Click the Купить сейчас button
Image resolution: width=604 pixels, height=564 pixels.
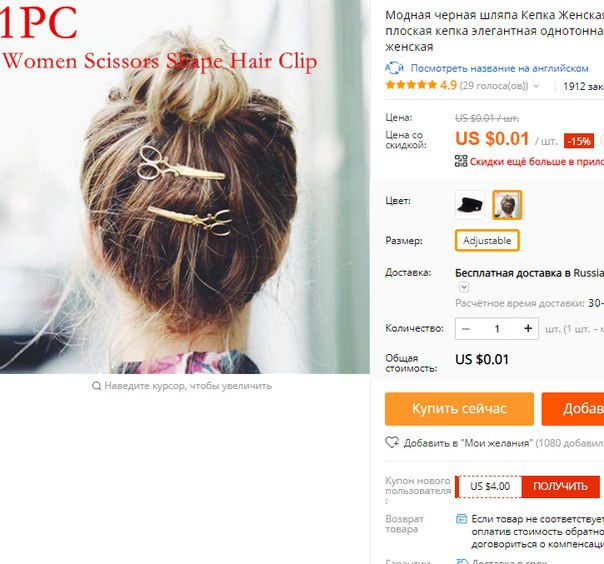[x=459, y=409]
